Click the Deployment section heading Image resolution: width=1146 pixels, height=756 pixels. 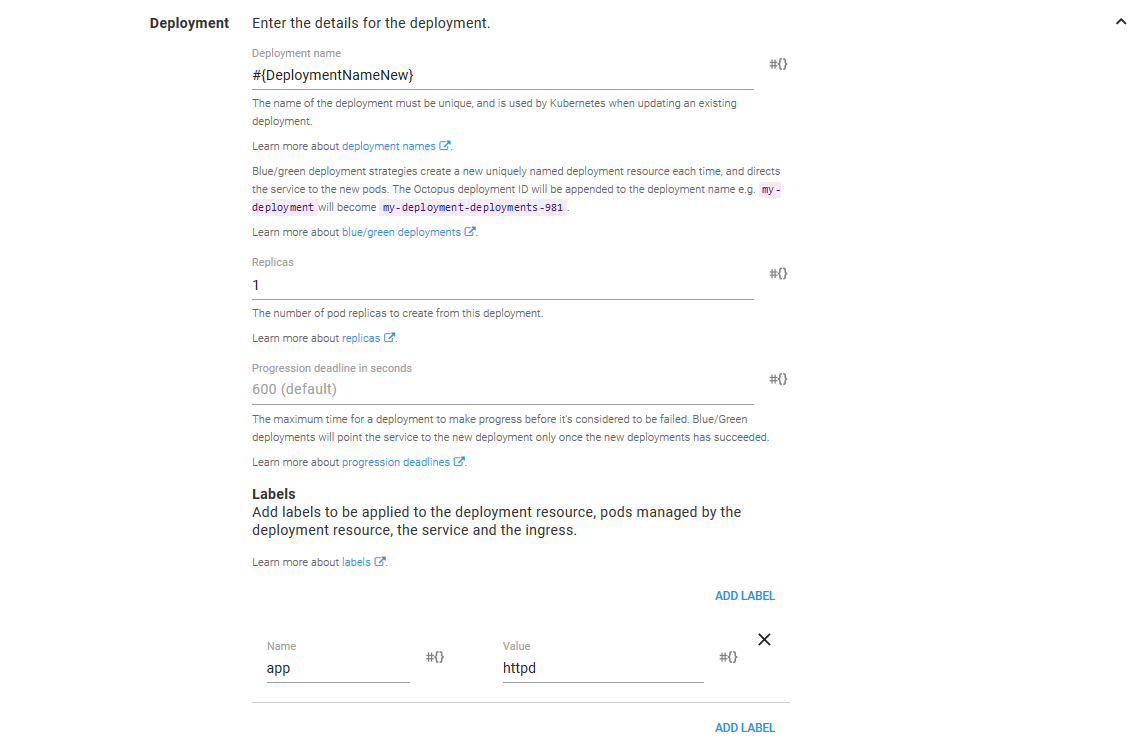click(x=189, y=23)
